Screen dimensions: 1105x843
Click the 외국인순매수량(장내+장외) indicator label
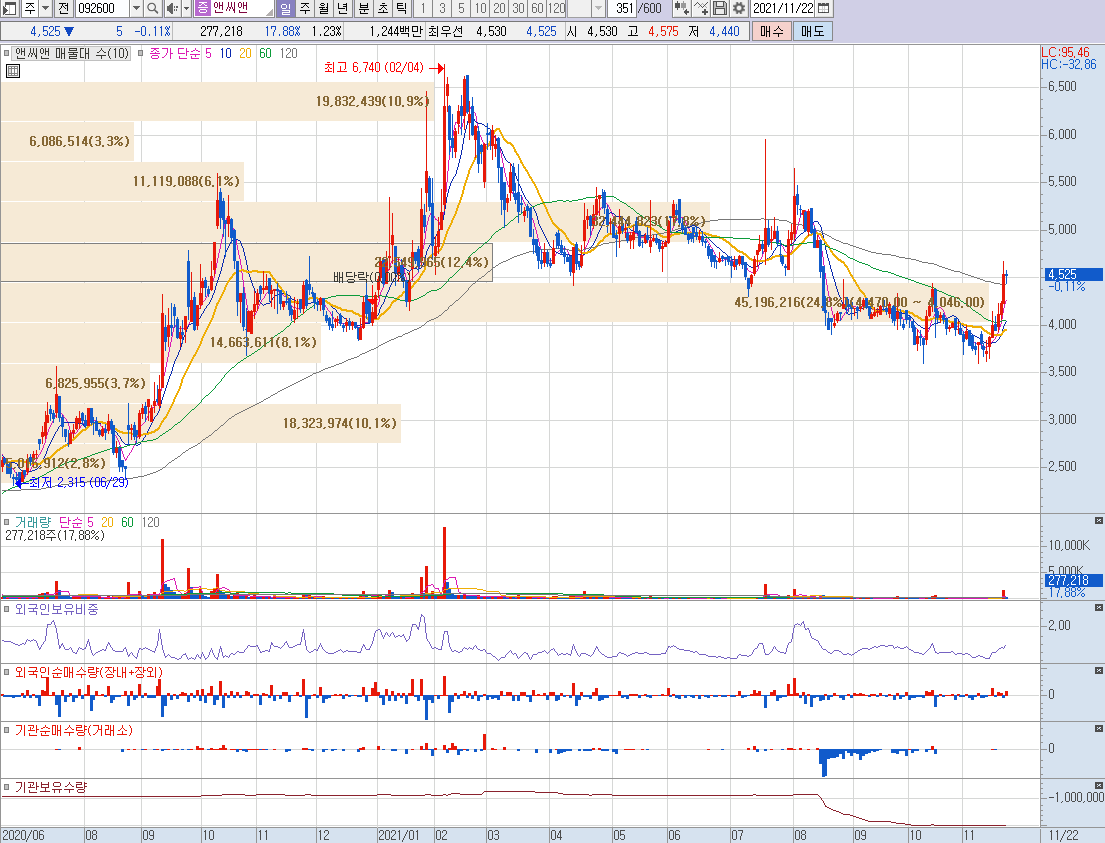coord(89,672)
